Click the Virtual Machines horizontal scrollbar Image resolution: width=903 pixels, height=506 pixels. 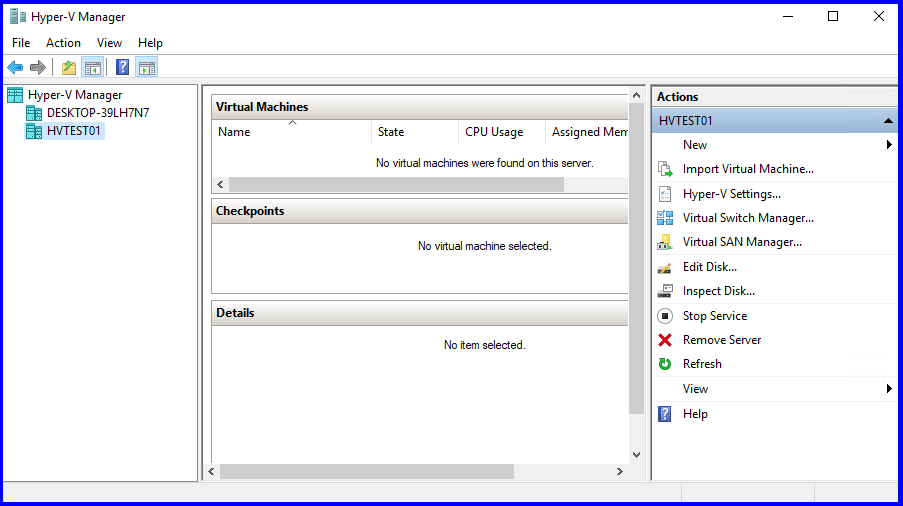click(396, 184)
